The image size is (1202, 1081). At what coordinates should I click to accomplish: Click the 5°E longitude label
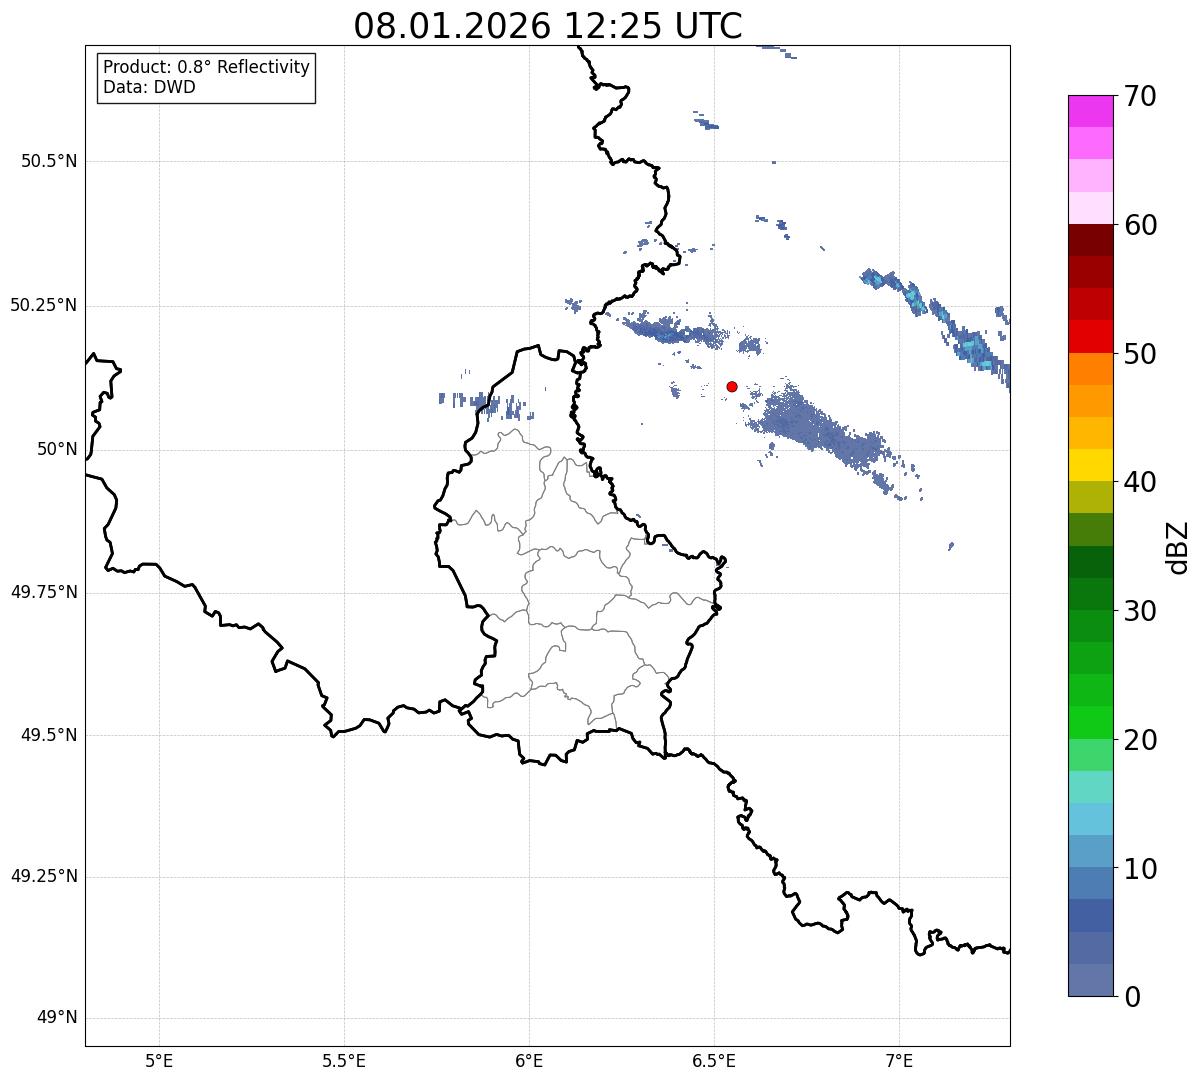pyautogui.click(x=159, y=1061)
